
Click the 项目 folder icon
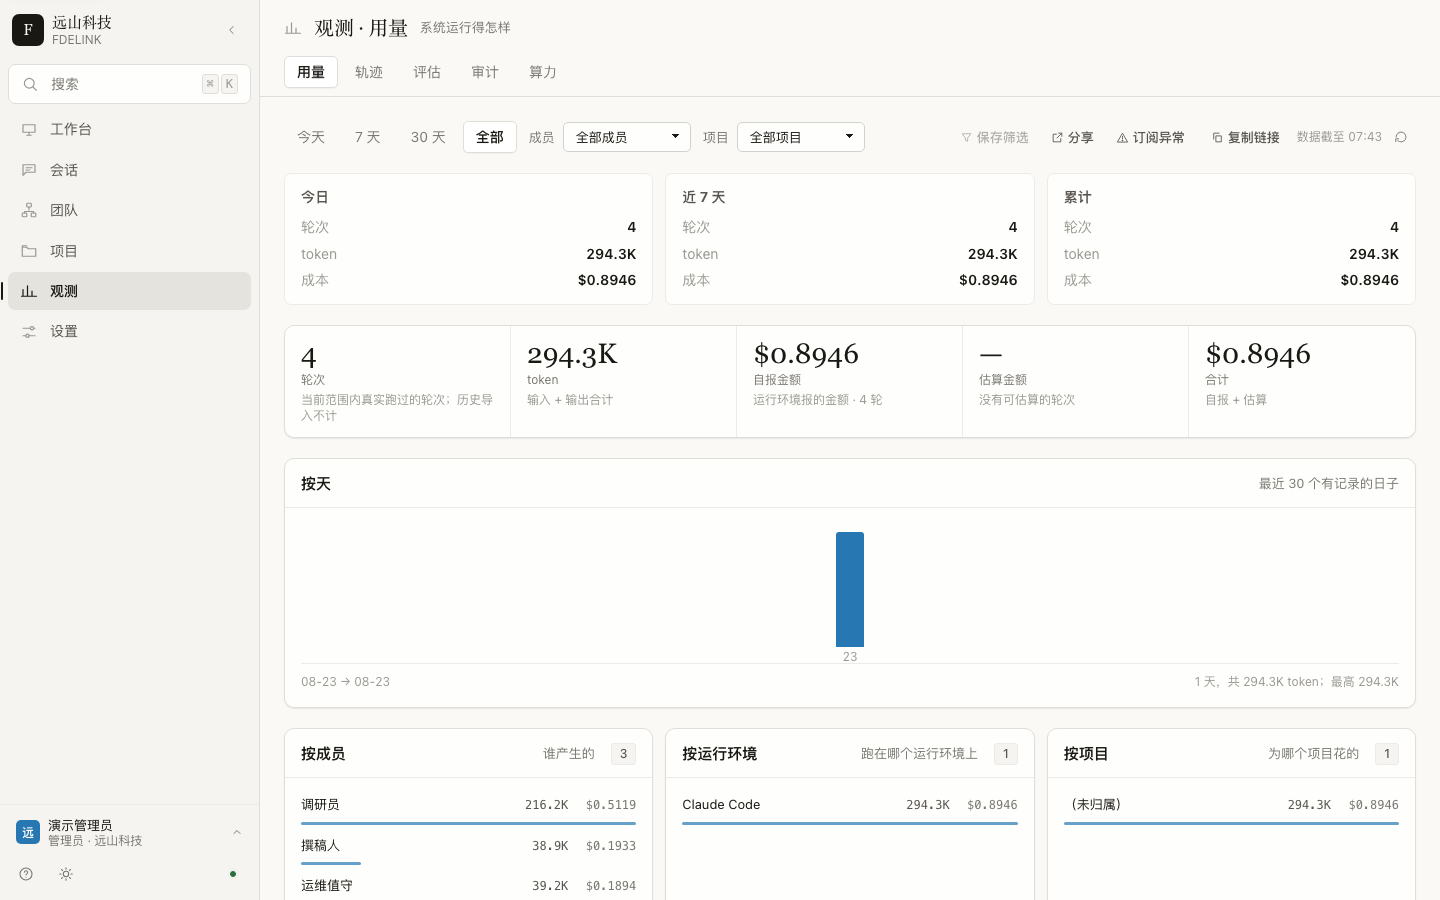tap(29, 251)
